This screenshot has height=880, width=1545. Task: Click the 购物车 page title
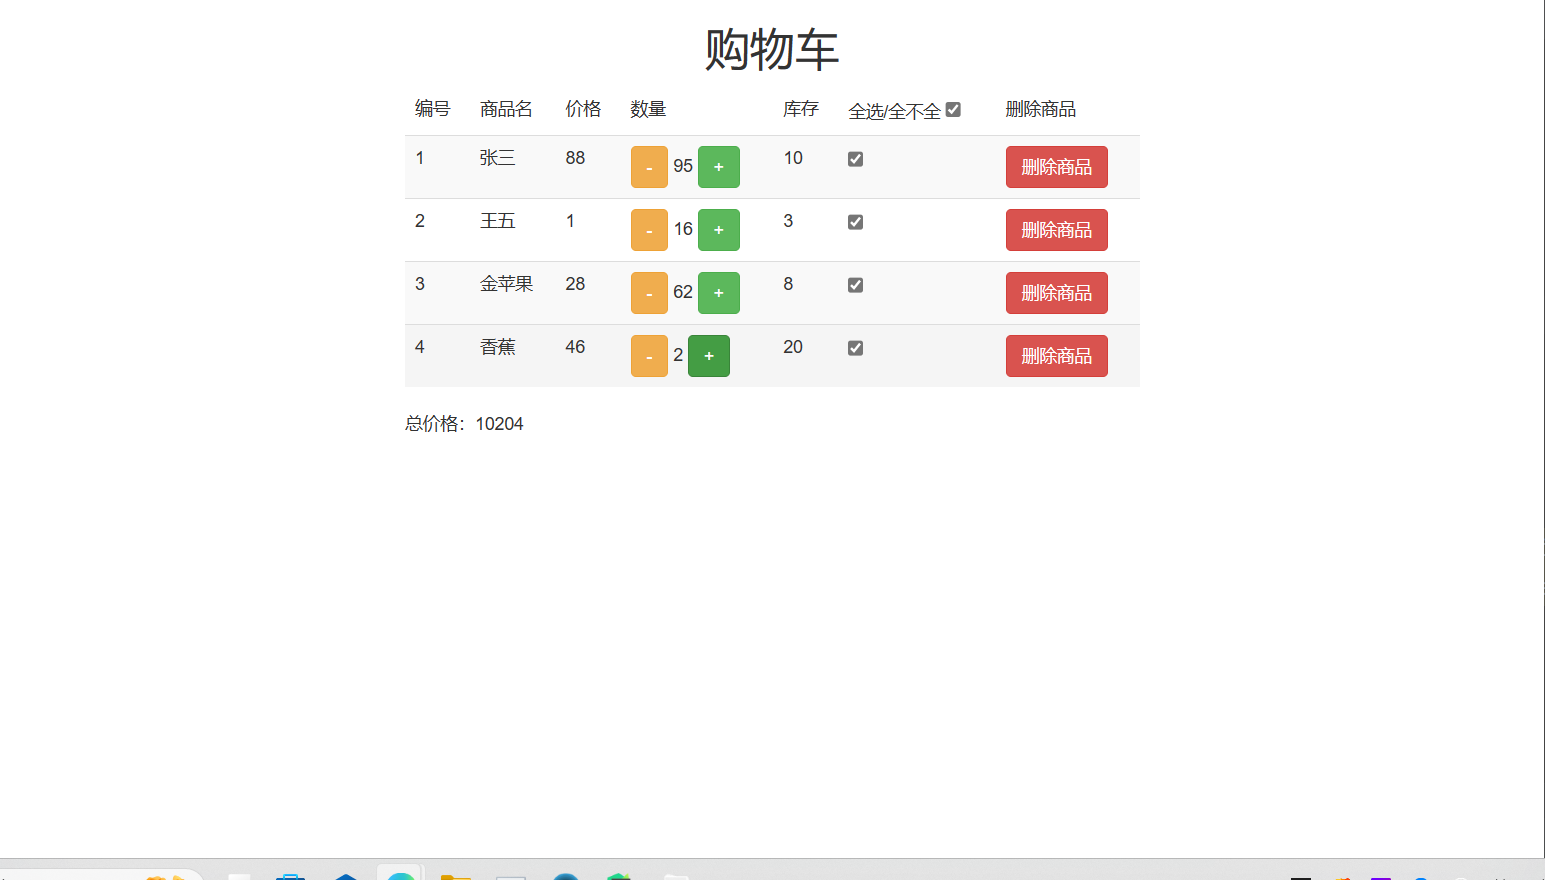772,49
